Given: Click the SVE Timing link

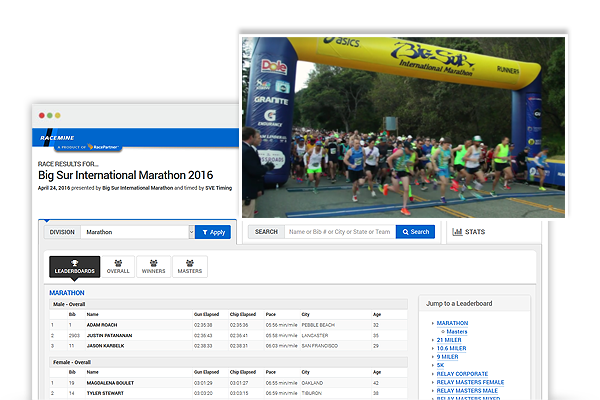Looking at the screenshot, I should (x=218, y=188).
